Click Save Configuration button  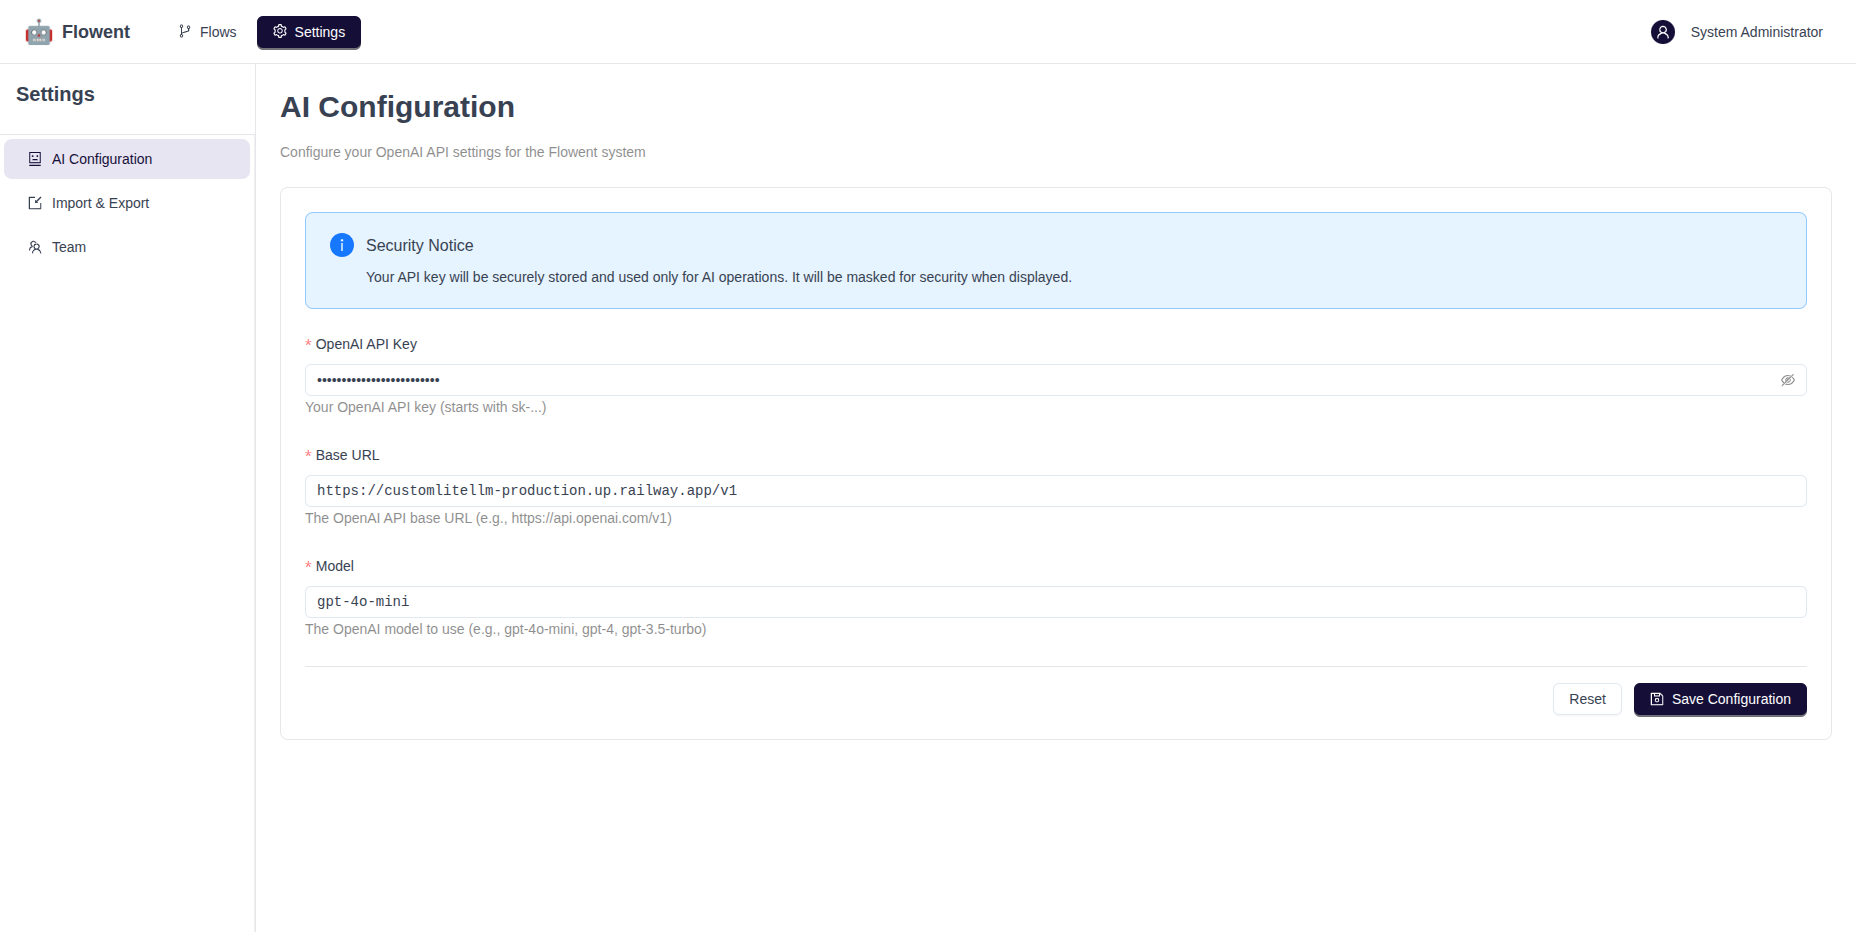pyautogui.click(x=1719, y=699)
